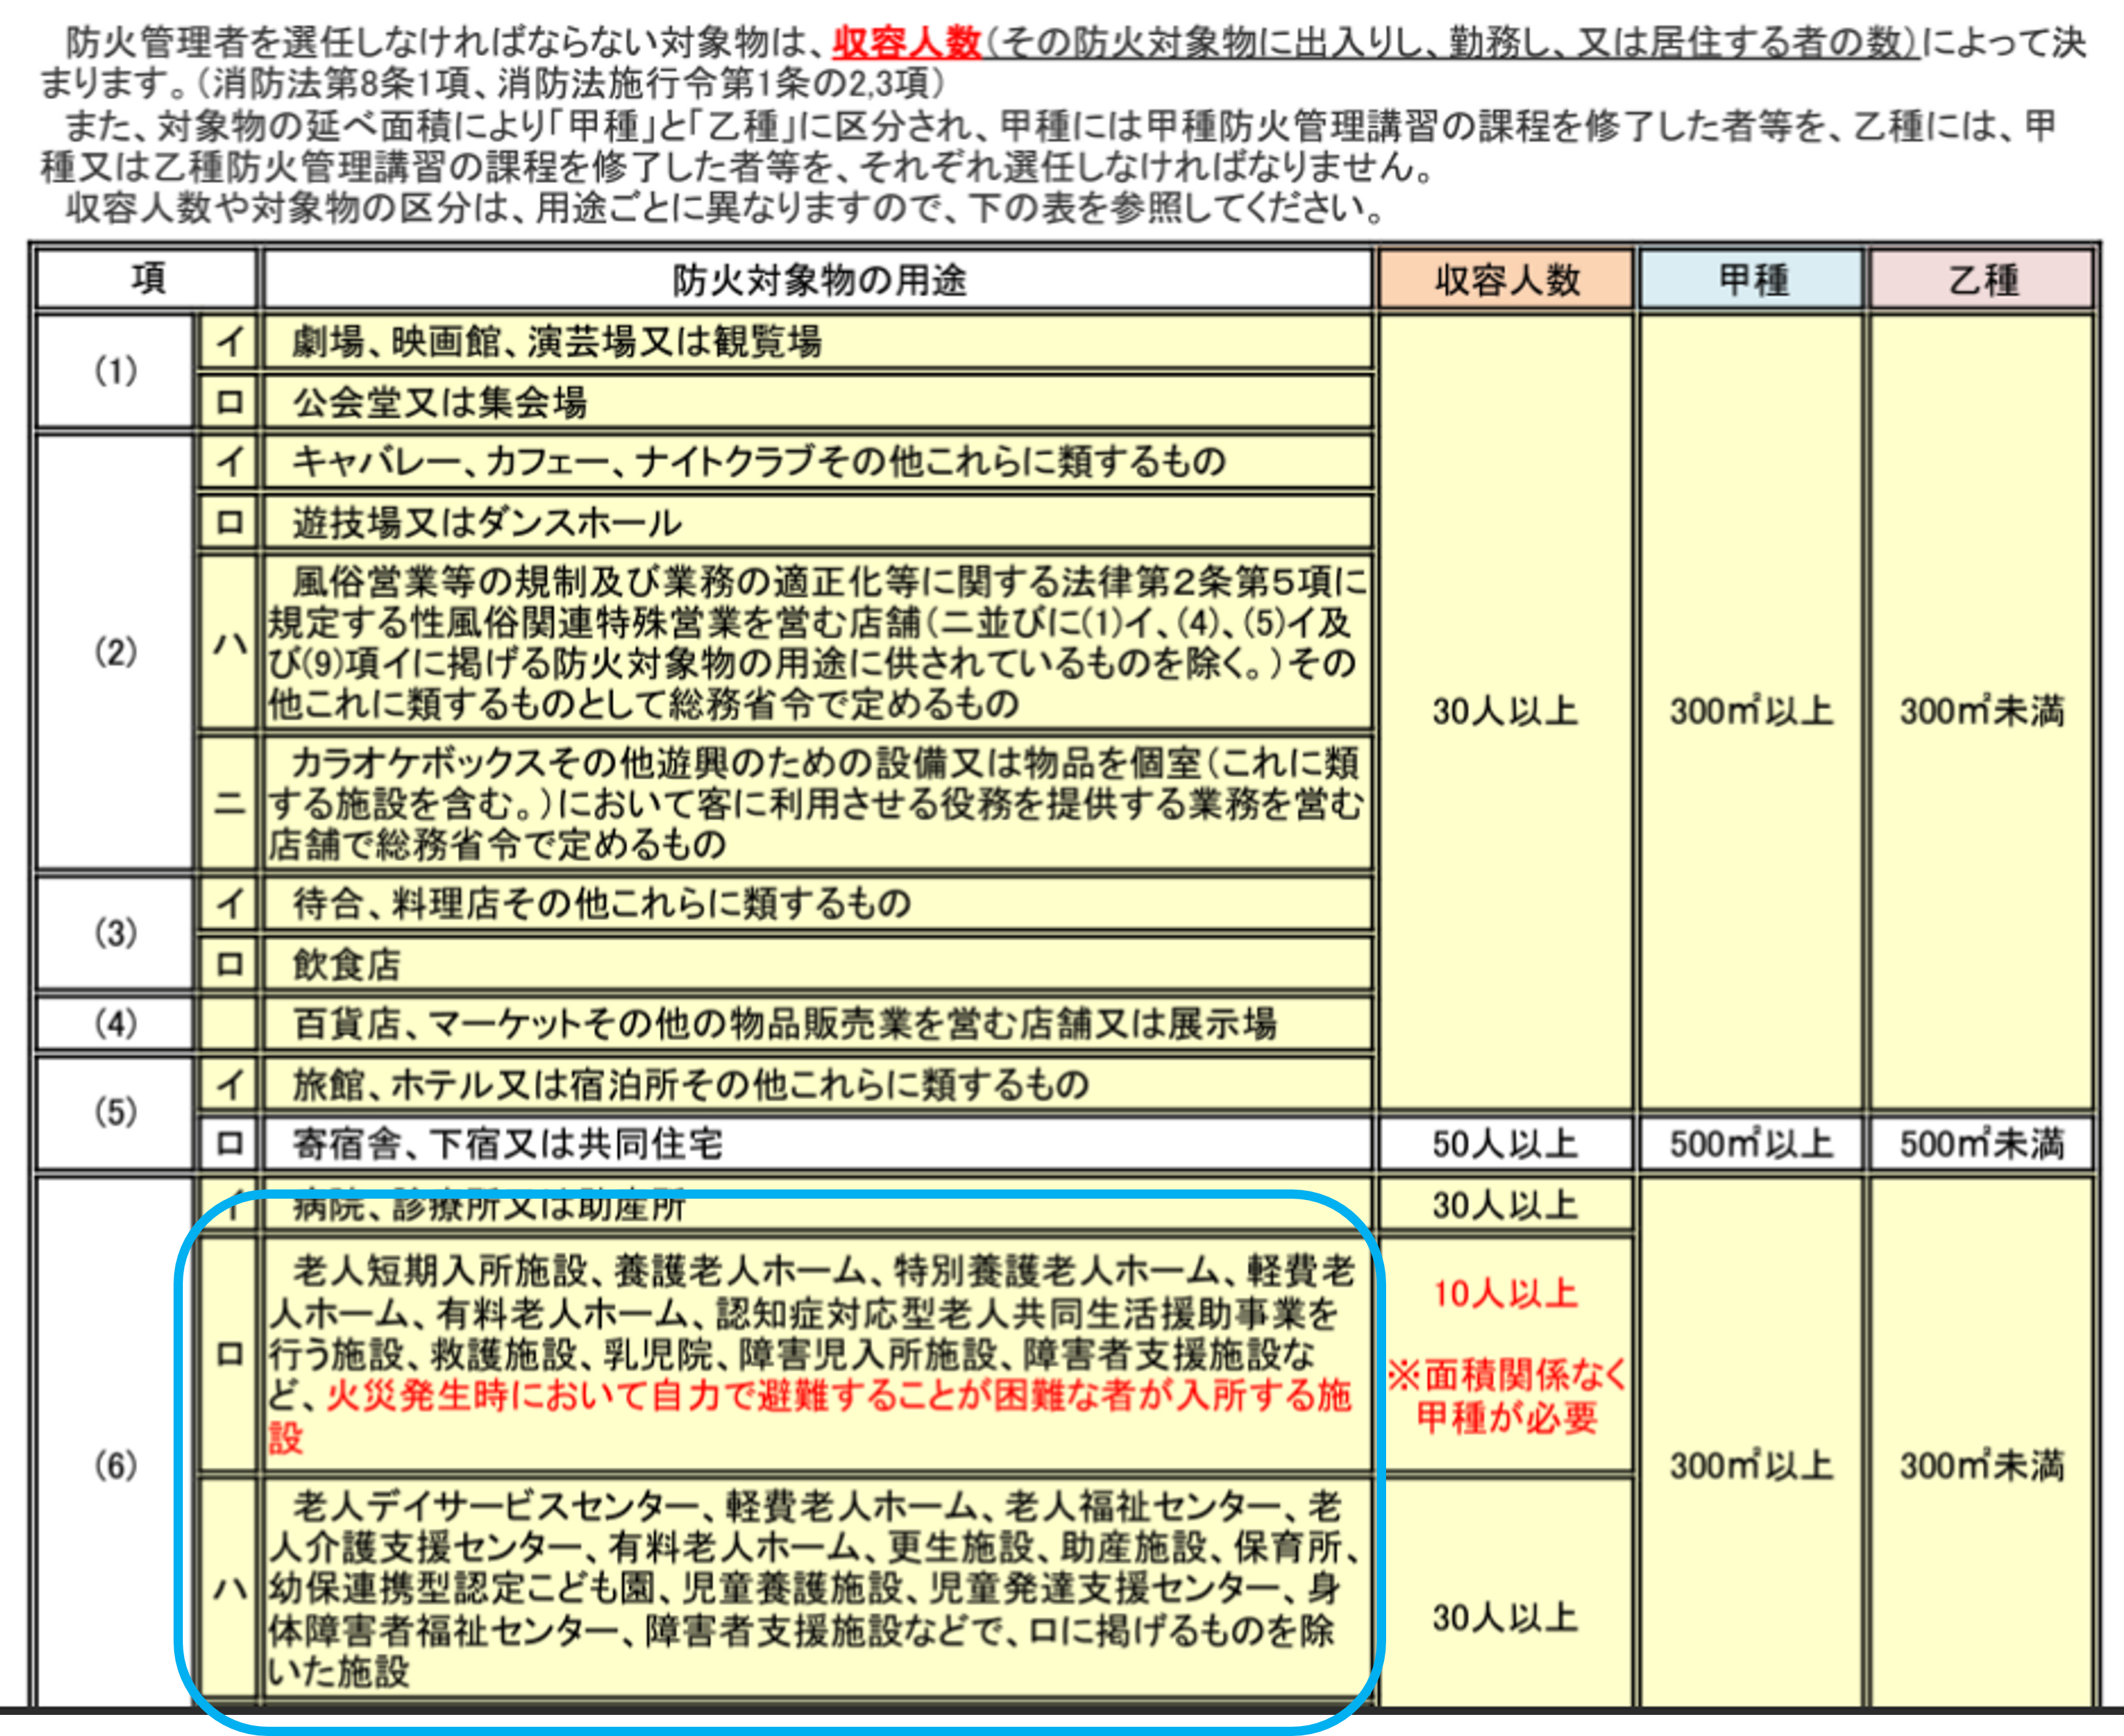2124x1736 pixels.
Task: Click イ beside 劇場、映画館
Action: click(229, 342)
